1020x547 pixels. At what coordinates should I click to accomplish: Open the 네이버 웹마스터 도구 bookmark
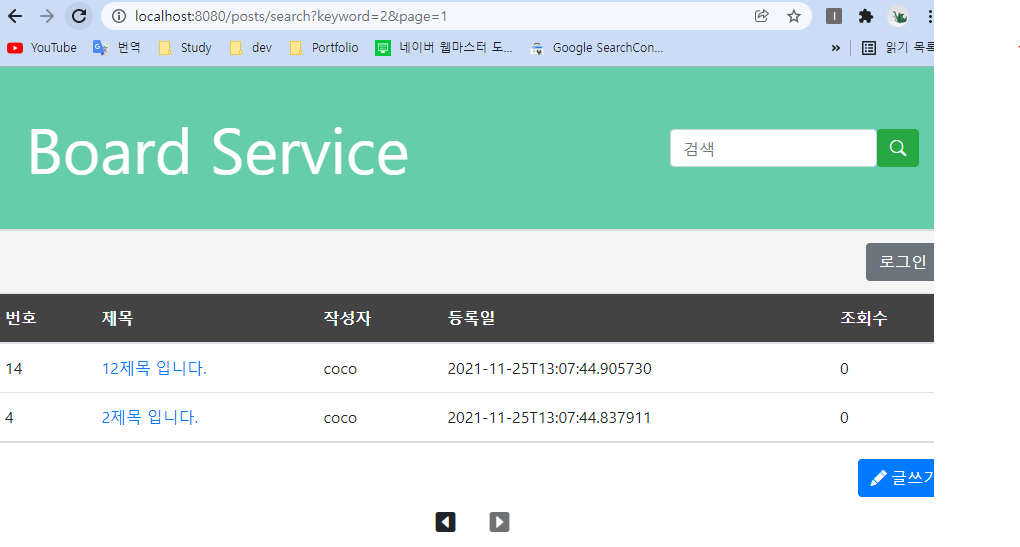point(444,47)
